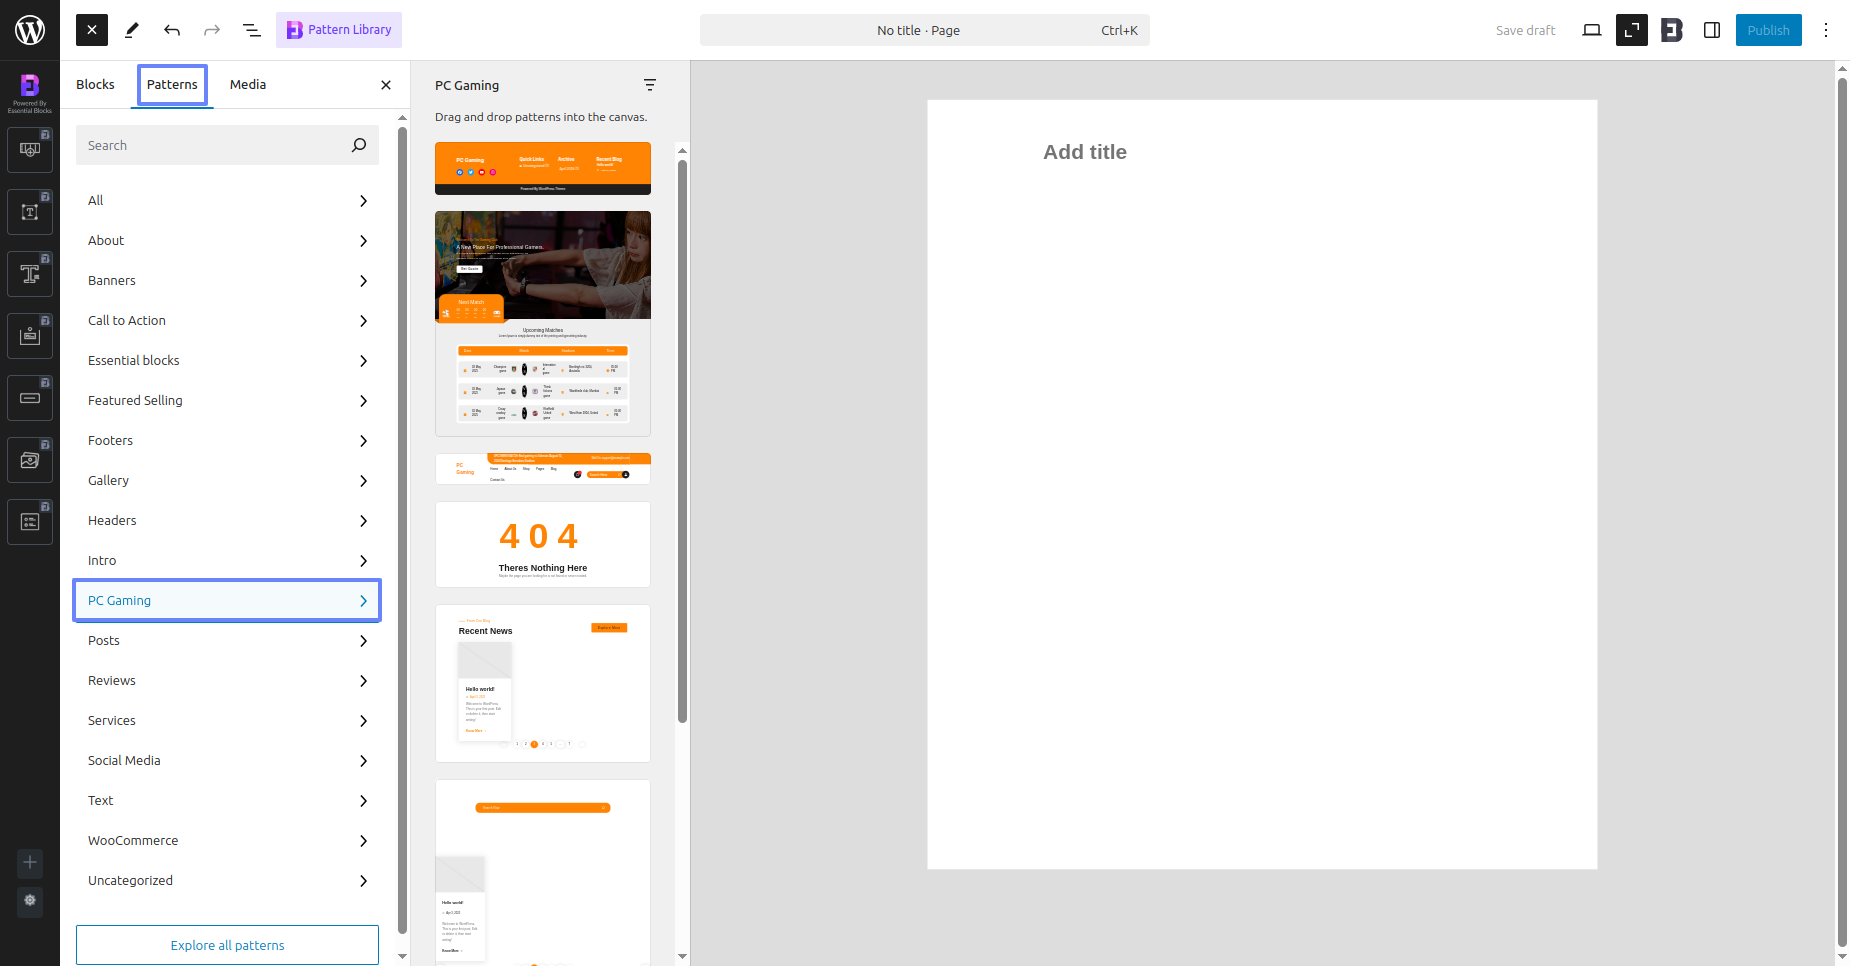Screen dimensions: 1850x966
Task: Switch to the Patterns tab
Action: pyautogui.click(x=172, y=85)
